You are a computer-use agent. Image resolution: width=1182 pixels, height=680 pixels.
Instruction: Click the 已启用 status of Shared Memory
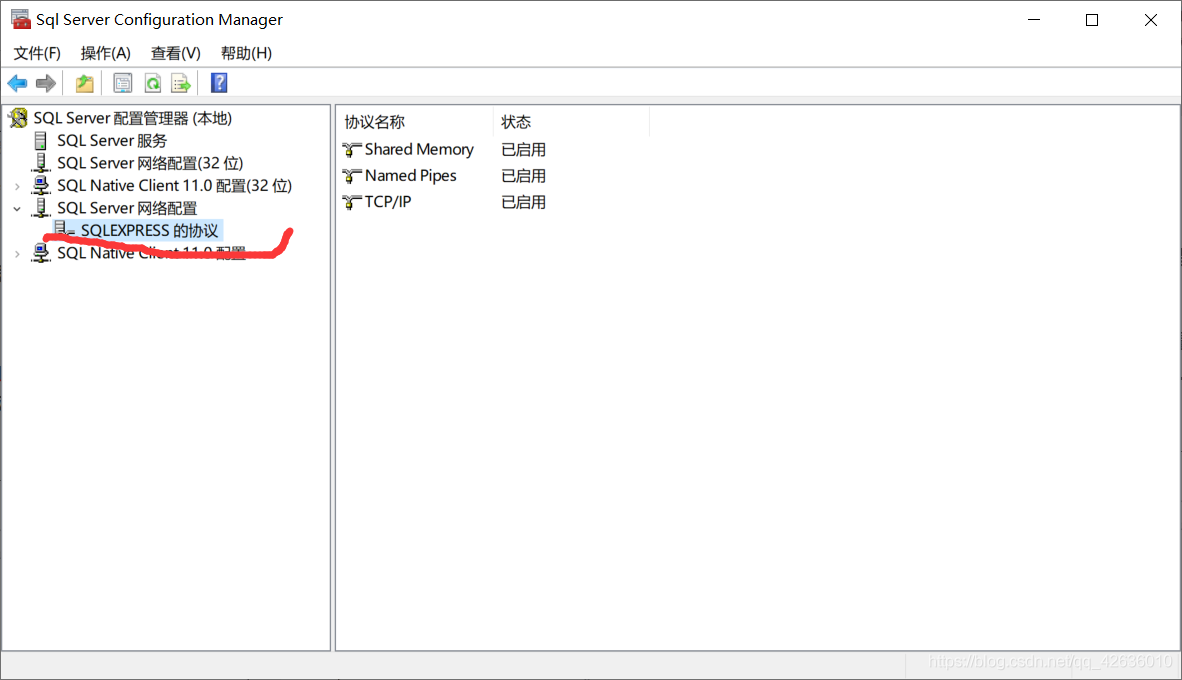click(x=523, y=150)
